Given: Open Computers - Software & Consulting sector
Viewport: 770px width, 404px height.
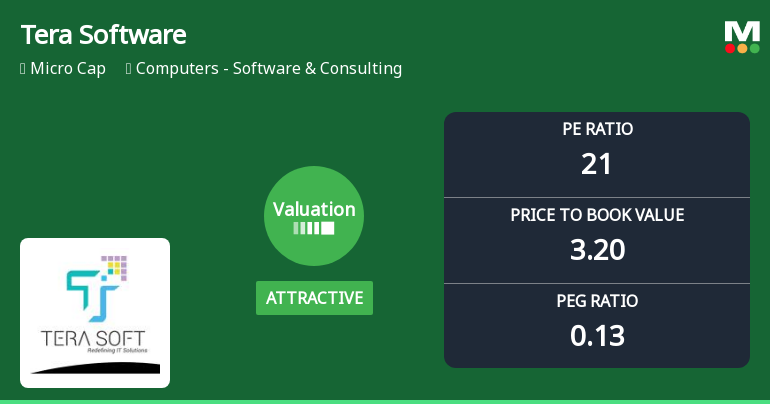Looking at the screenshot, I should pyautogui.click(x=269, y=69).
